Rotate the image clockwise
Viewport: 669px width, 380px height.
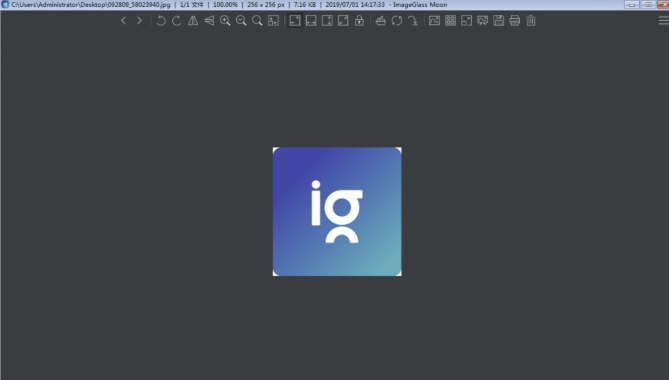pos(177,20)
